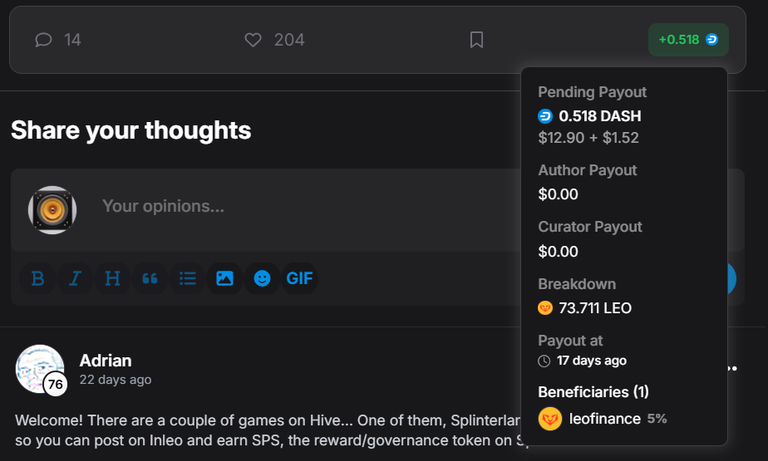Bookmark this post
Image resolution: width=768 pixels, height=461 pixels.
click(x=477, y=40)
